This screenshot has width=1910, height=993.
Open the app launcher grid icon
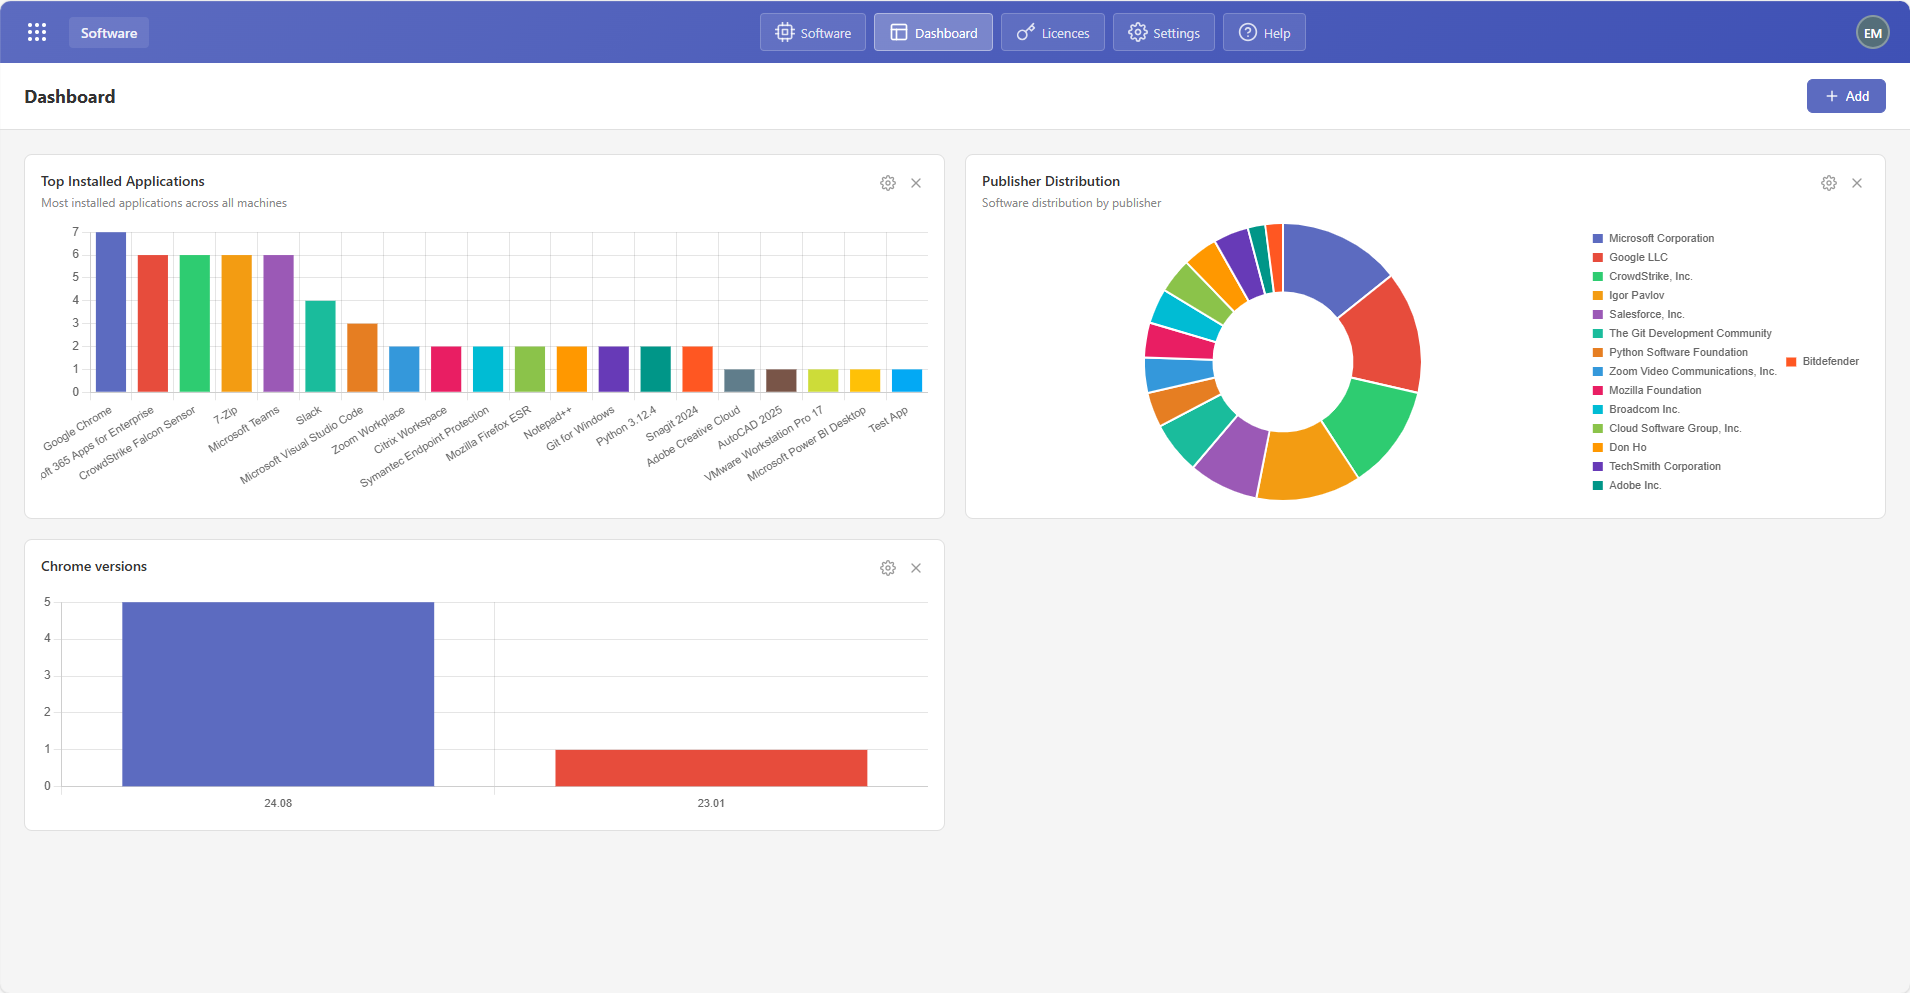point(37,32)
